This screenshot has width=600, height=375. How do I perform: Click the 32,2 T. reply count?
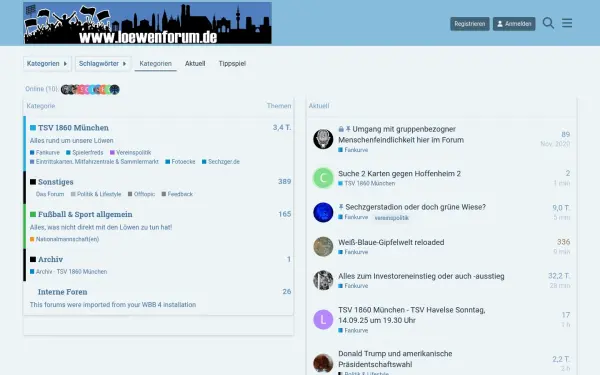[559, 276]
